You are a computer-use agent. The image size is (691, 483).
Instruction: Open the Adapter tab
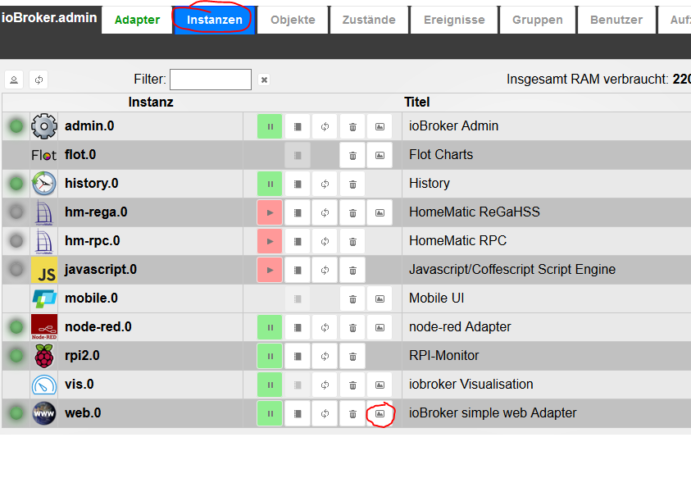pyautogui.click(x=137, y=20)
